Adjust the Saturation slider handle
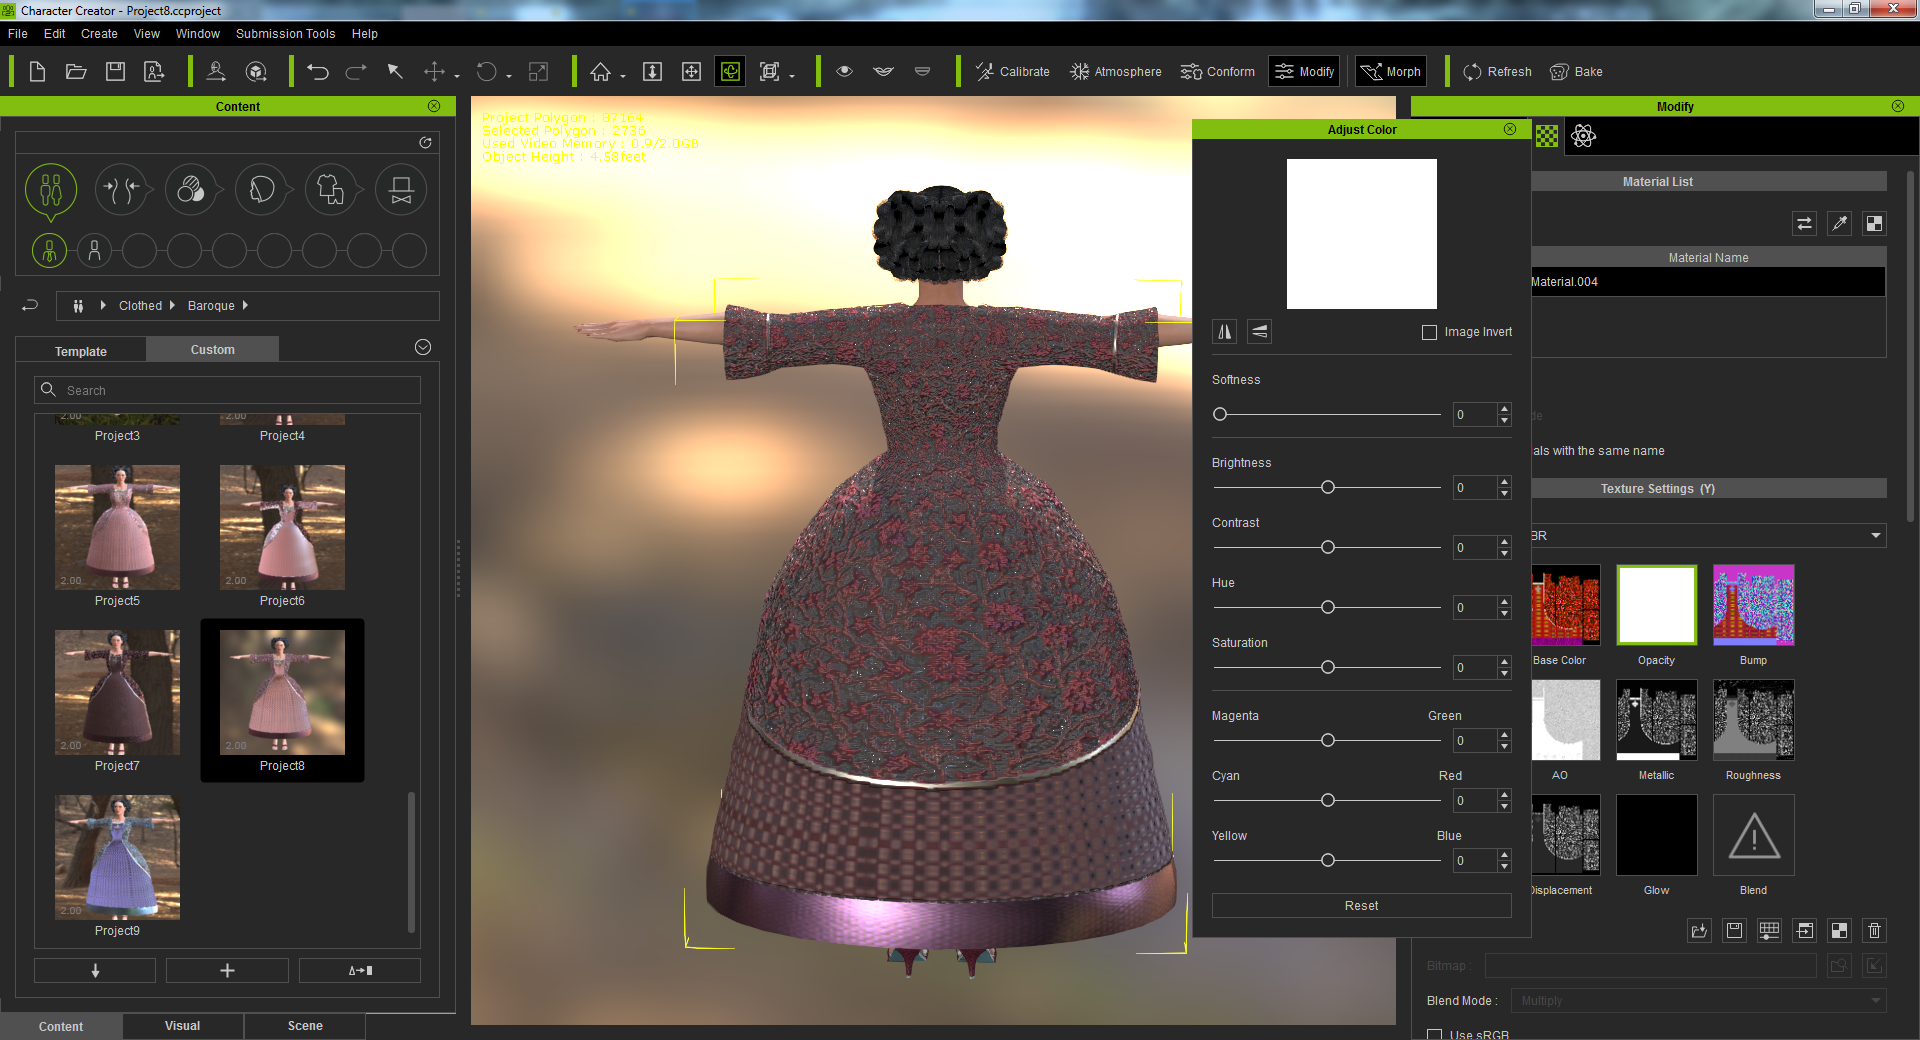Image resolution: width=1920 pixels, height=1040 pixels. pyautogui.click(x=1328, y=667)
